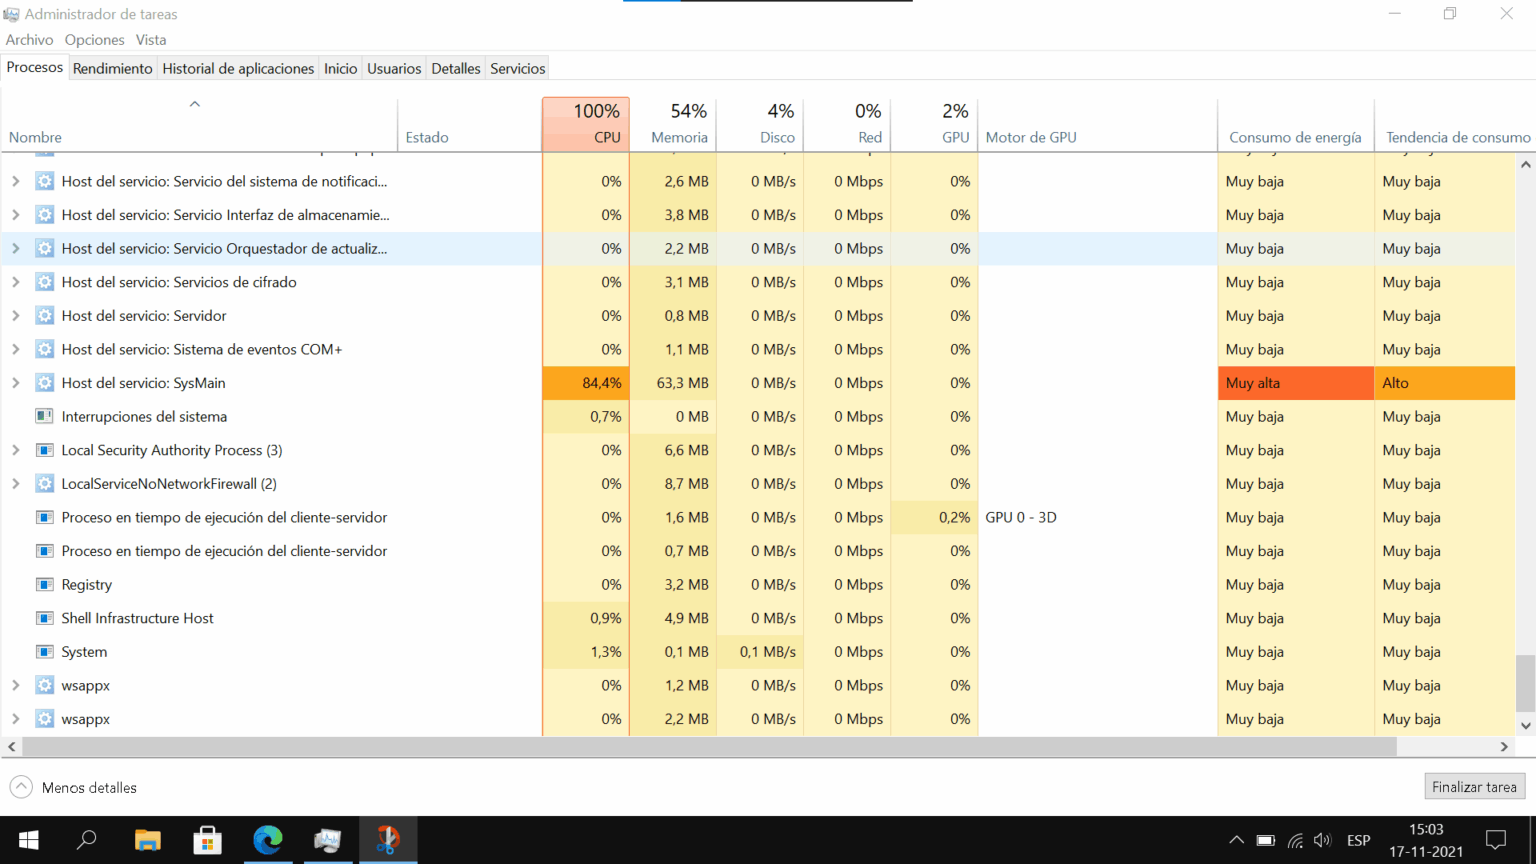Click the volume icon in the system tray
The width and height of the screenshot is (1536, 864).
pyautogui.click(x=1322, y=840)
